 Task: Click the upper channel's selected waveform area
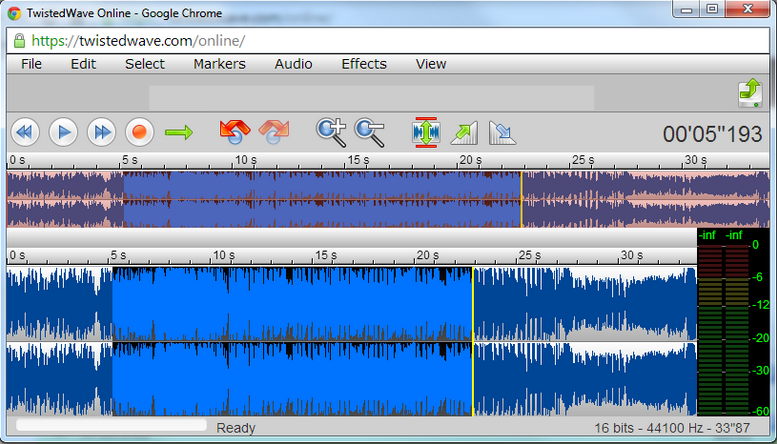pos(292,304)
